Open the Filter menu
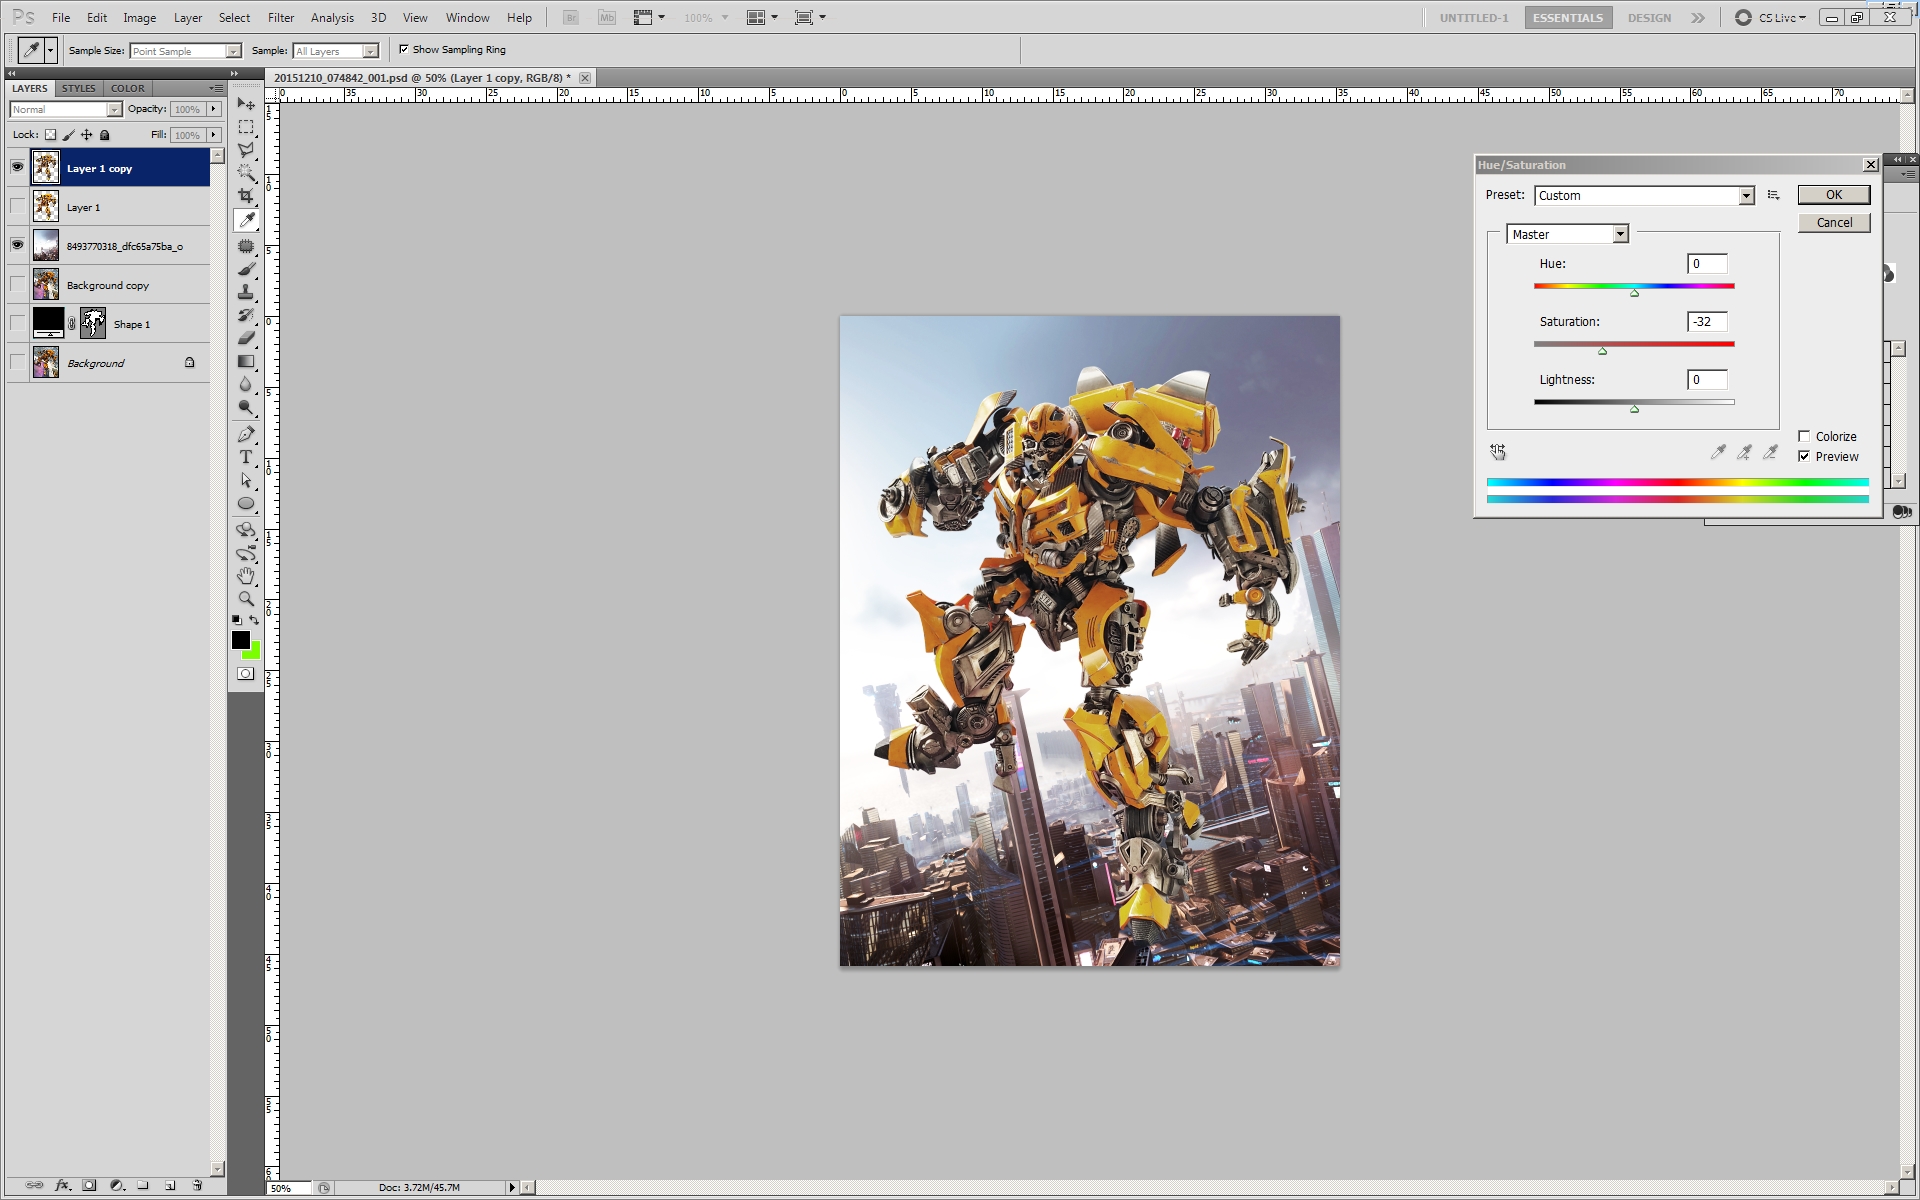This screenshot has width=1920, height=1200. pyautogui.click(x=281, y=18)
